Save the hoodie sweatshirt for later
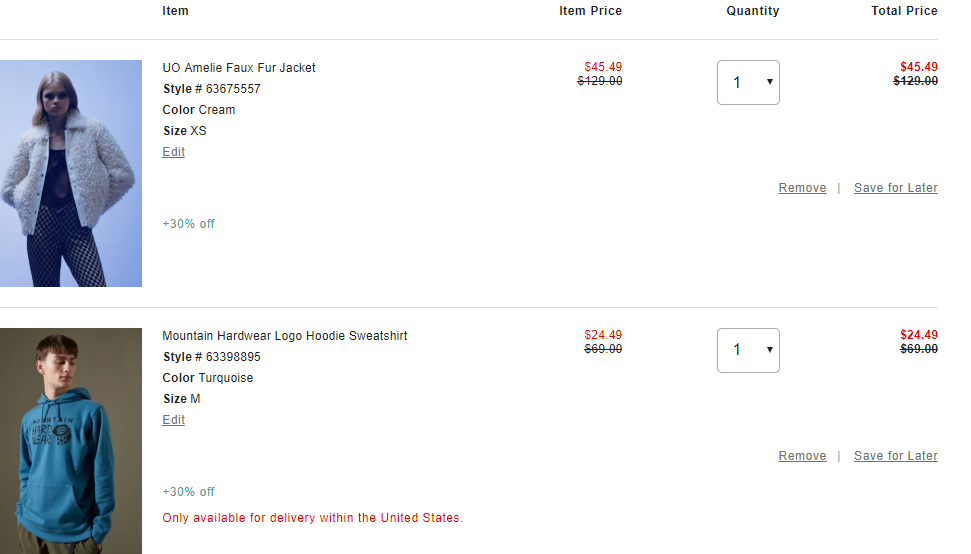 pos(895,456)
